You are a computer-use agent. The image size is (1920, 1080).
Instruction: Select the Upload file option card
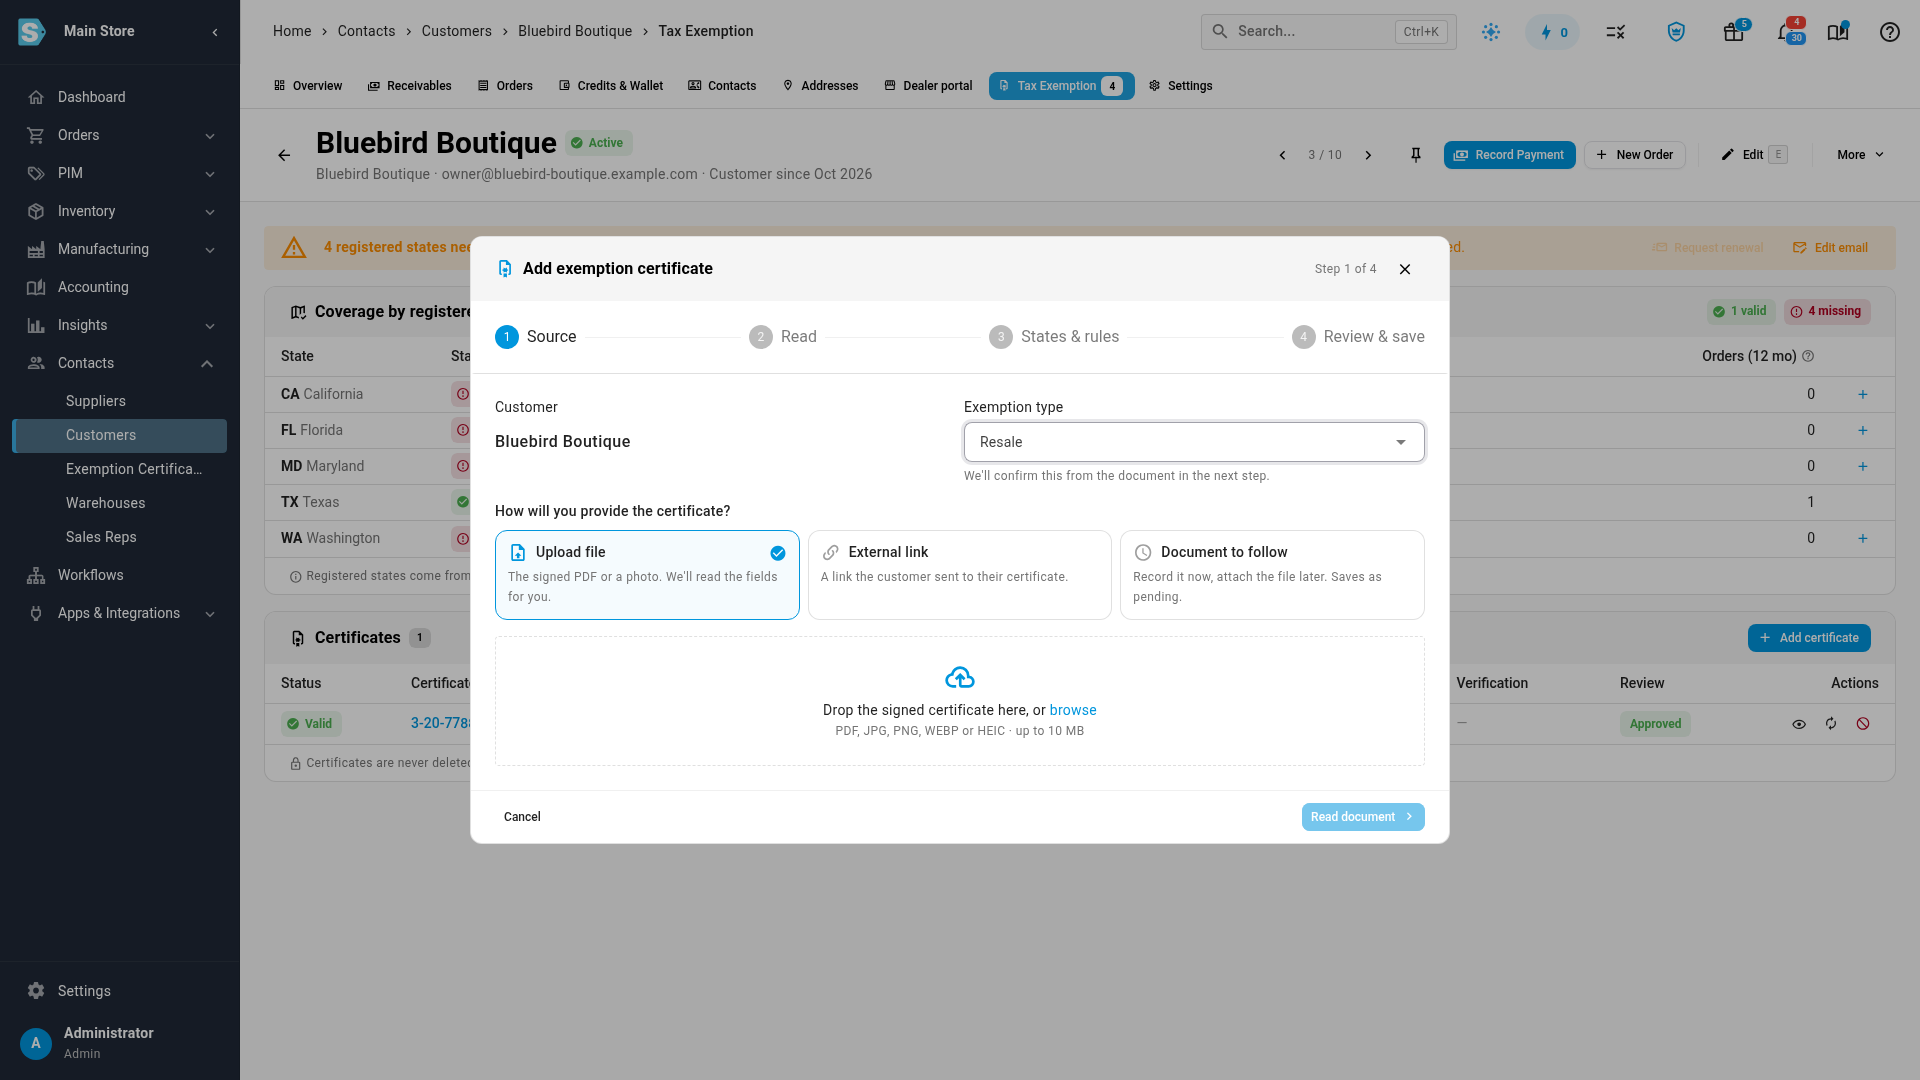click(x=647, y=575)
